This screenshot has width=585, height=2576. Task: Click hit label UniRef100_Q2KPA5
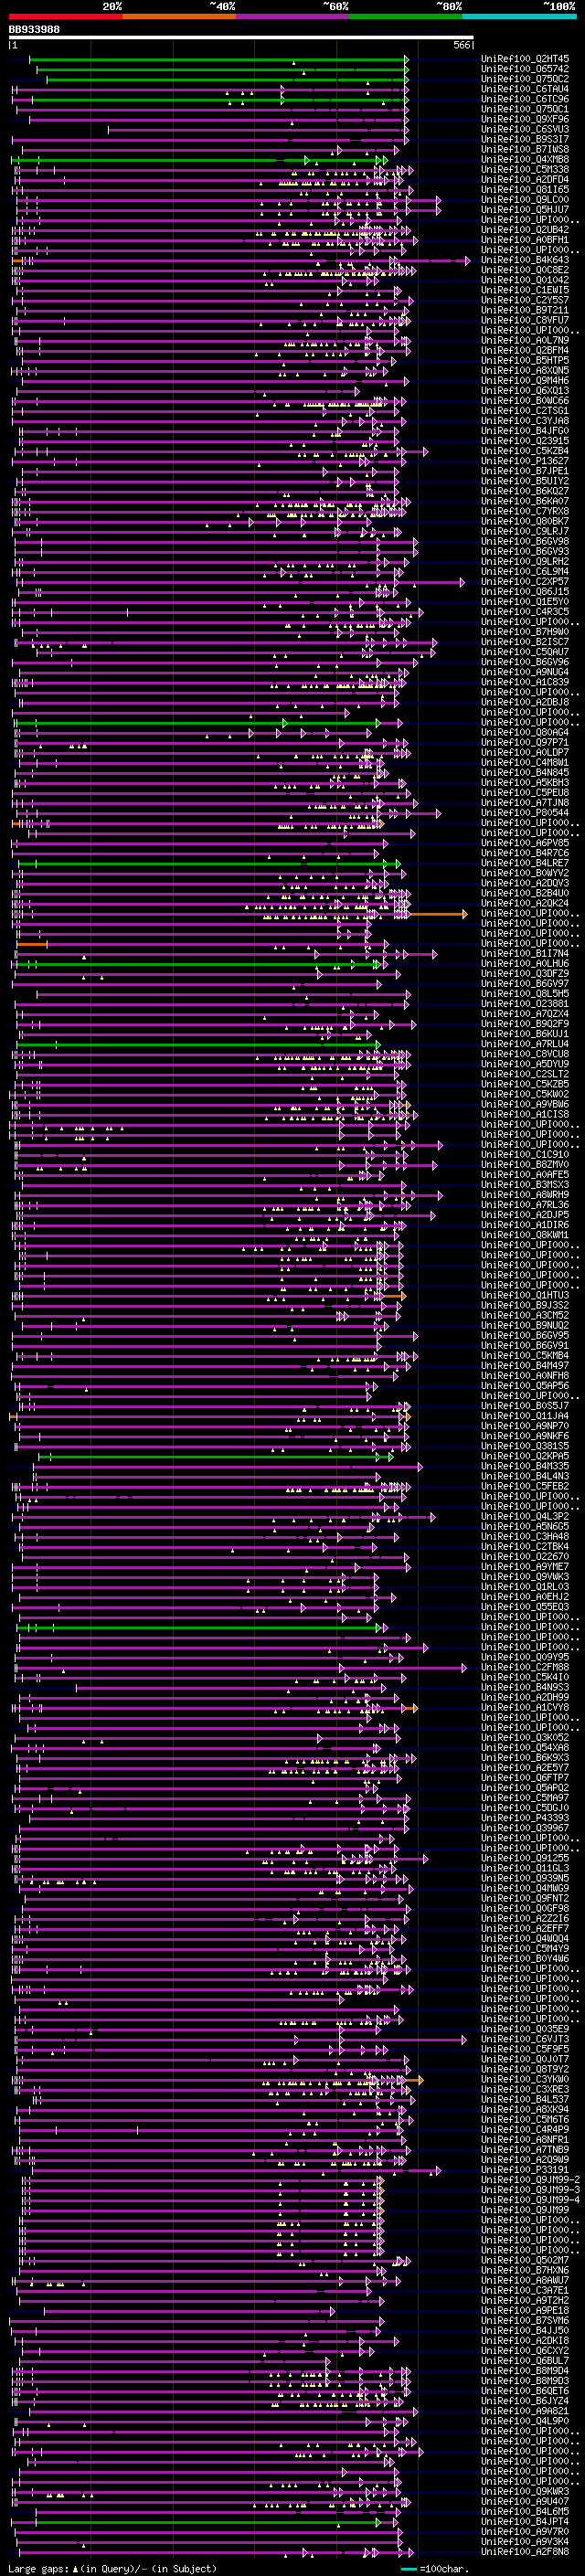click(525, 1456)
